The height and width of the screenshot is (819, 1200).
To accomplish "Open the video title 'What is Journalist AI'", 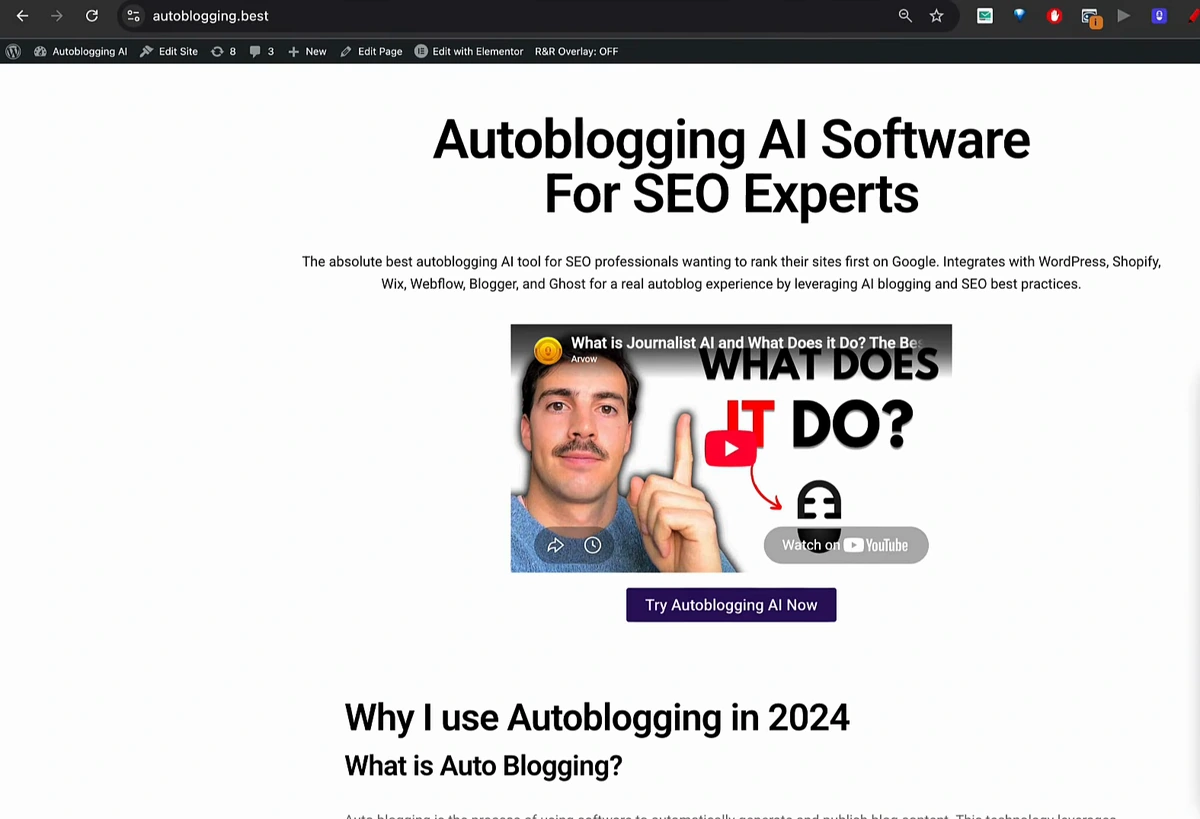I will (x=746, y=342).
